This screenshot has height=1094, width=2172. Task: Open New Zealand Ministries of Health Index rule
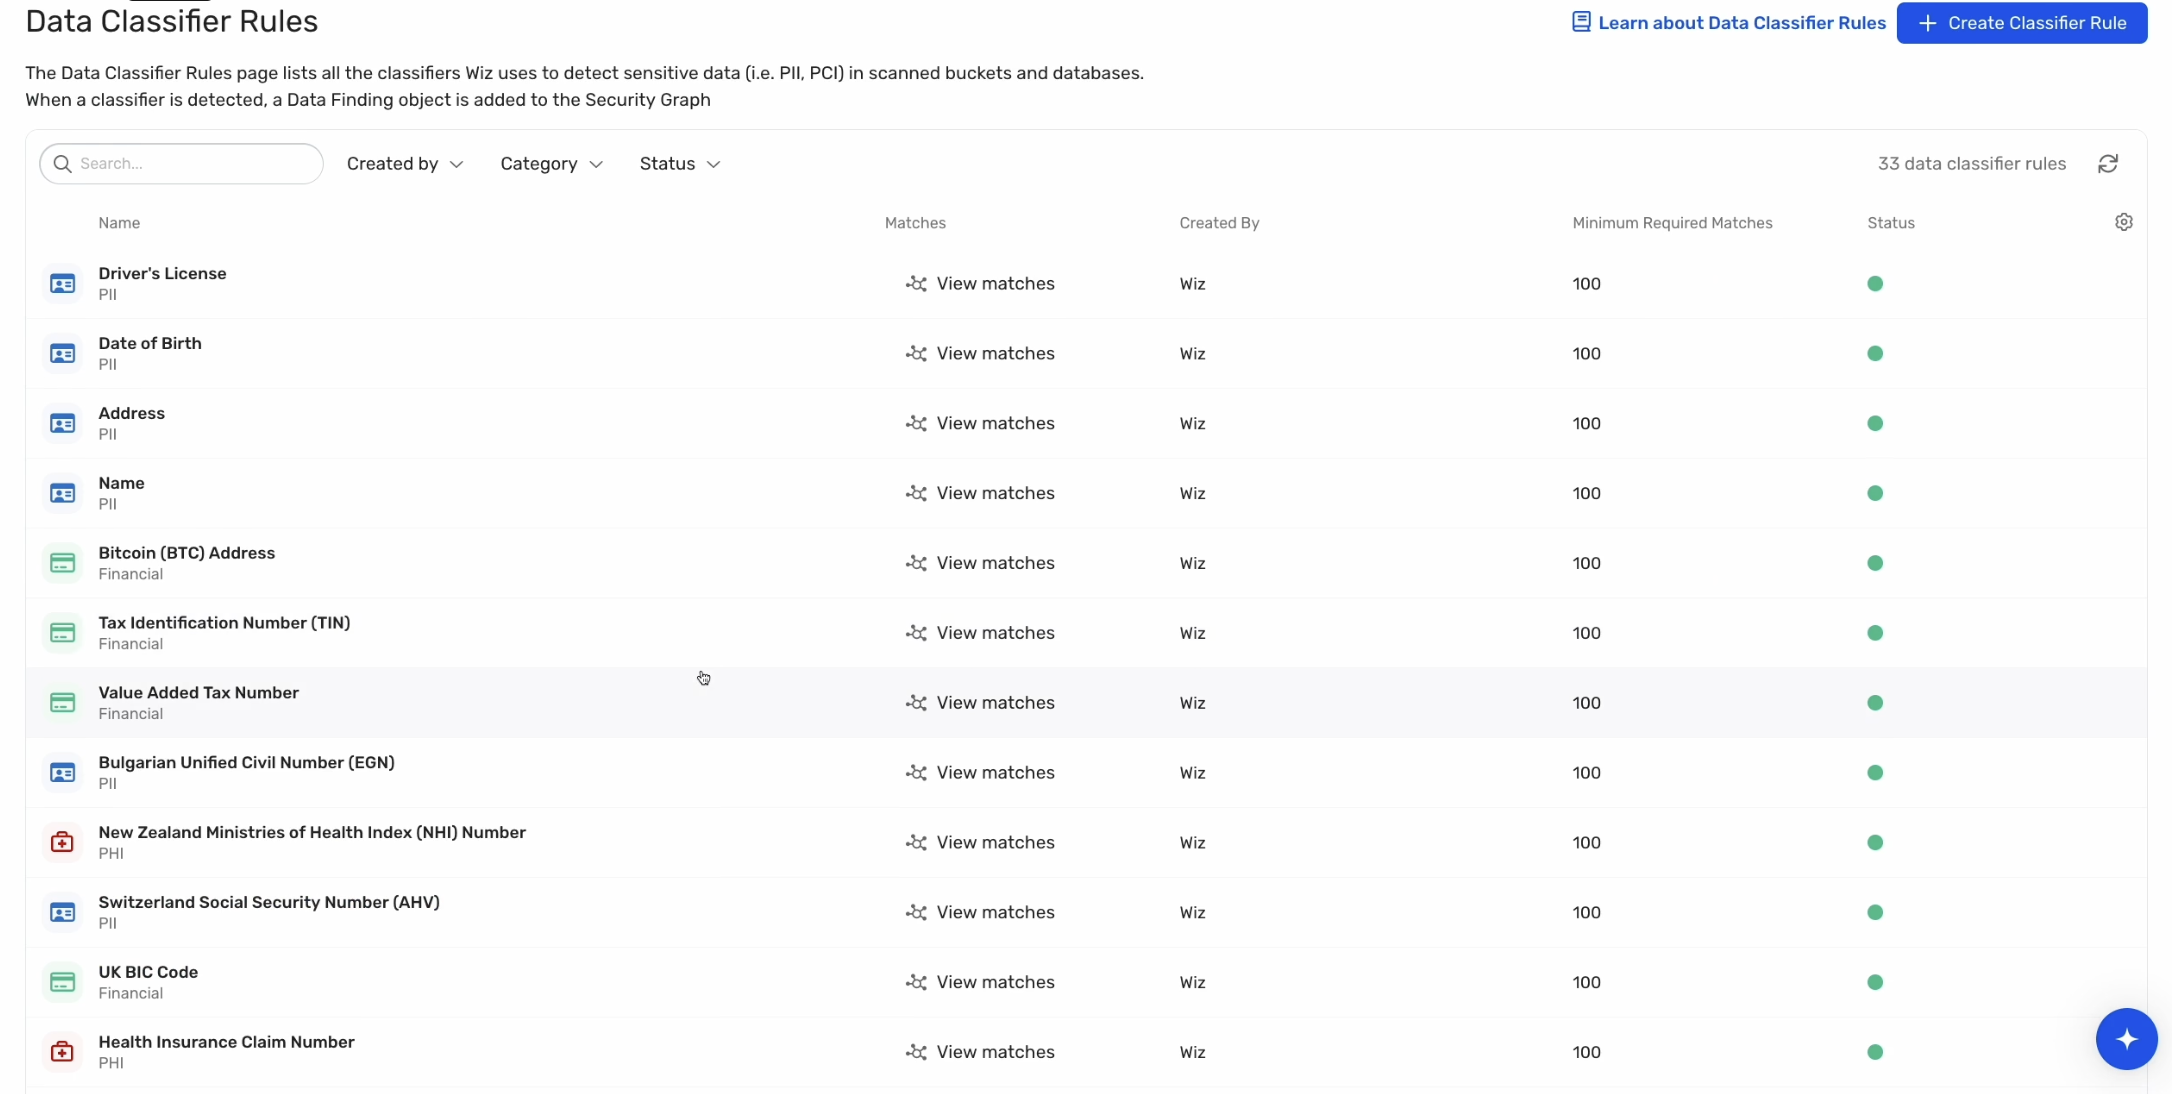312,833
